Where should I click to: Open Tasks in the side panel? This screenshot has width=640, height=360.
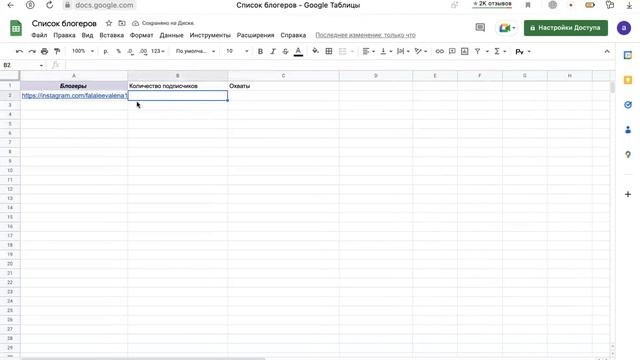(628, 105)
